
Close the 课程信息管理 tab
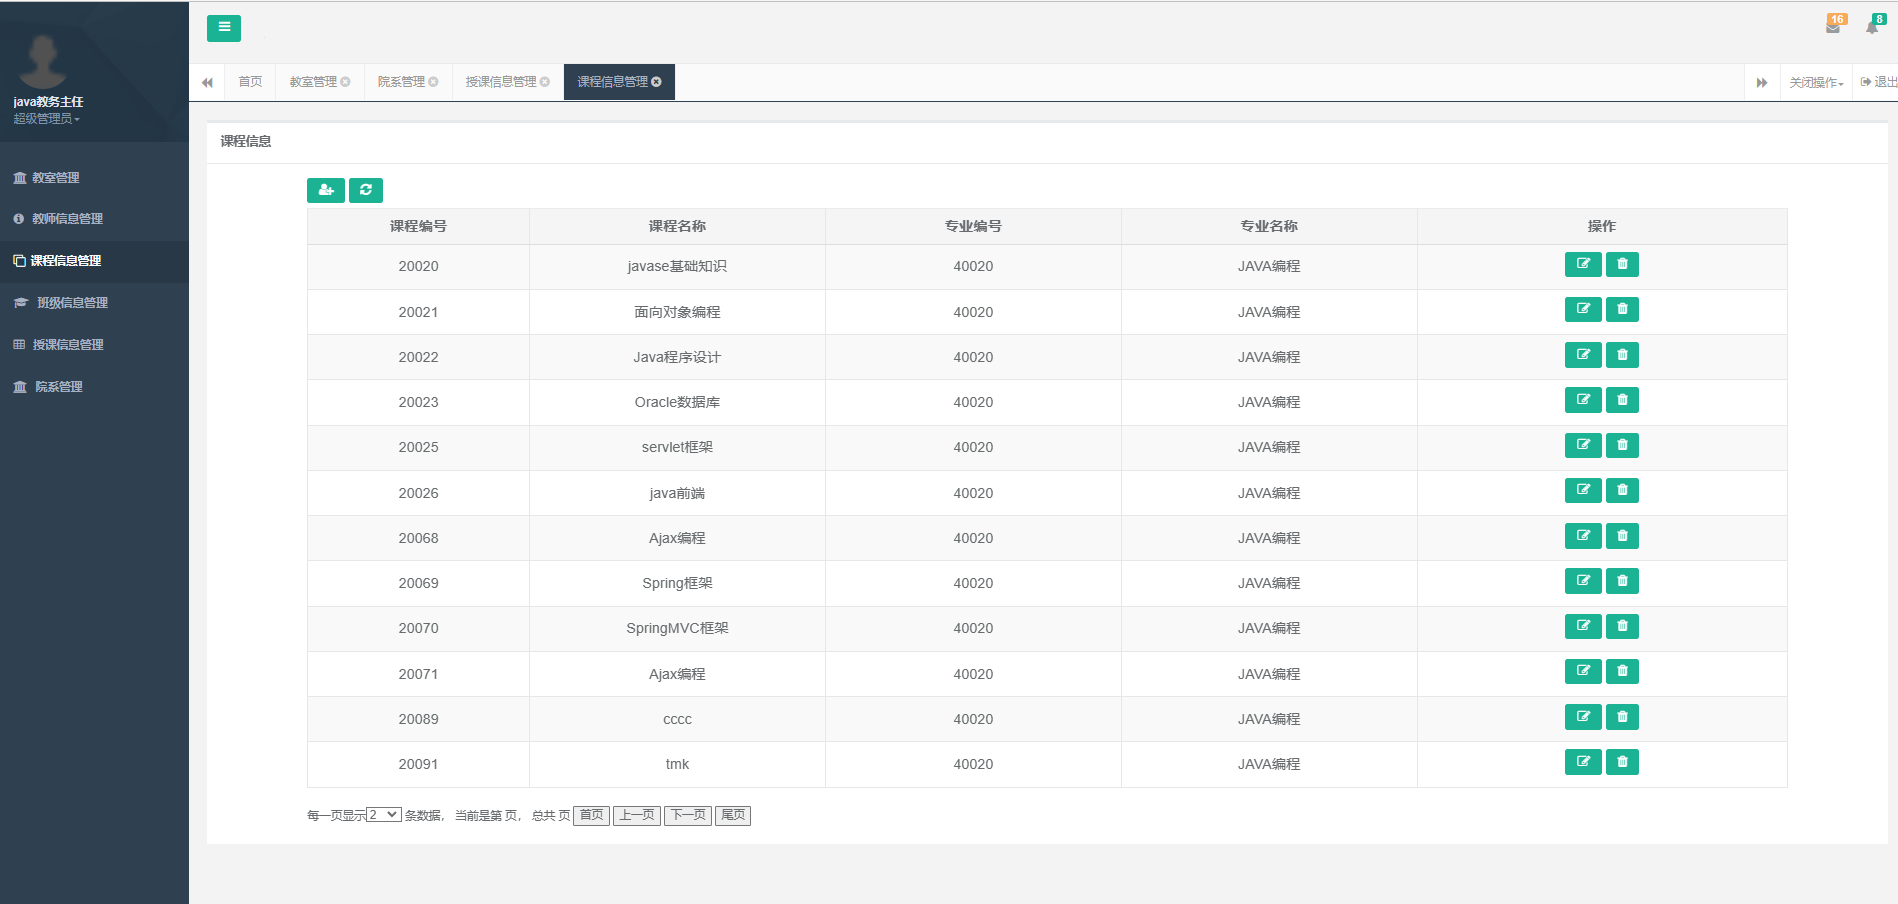656,82
